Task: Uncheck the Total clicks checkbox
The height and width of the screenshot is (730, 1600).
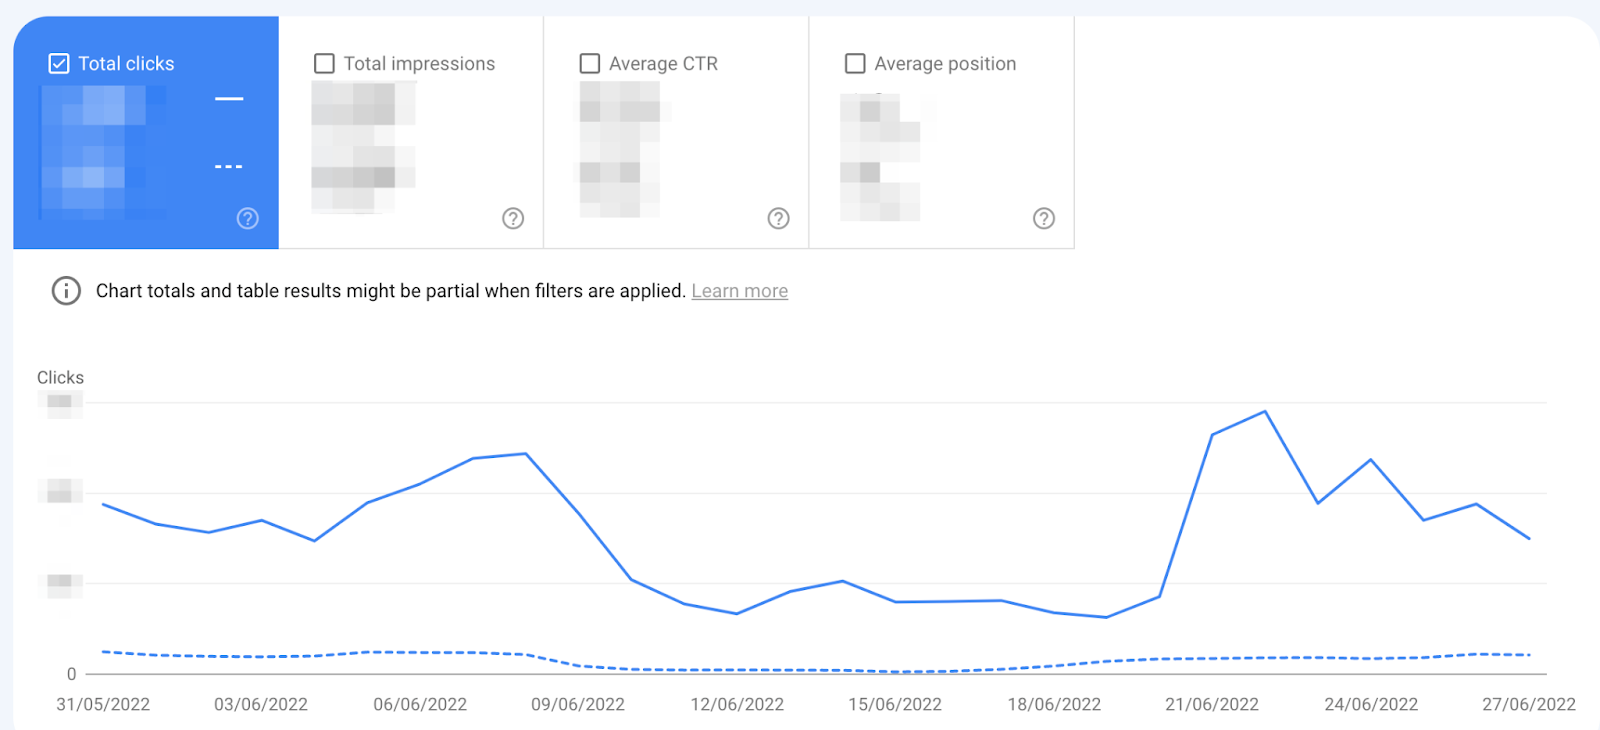Action: click(59, 64)
